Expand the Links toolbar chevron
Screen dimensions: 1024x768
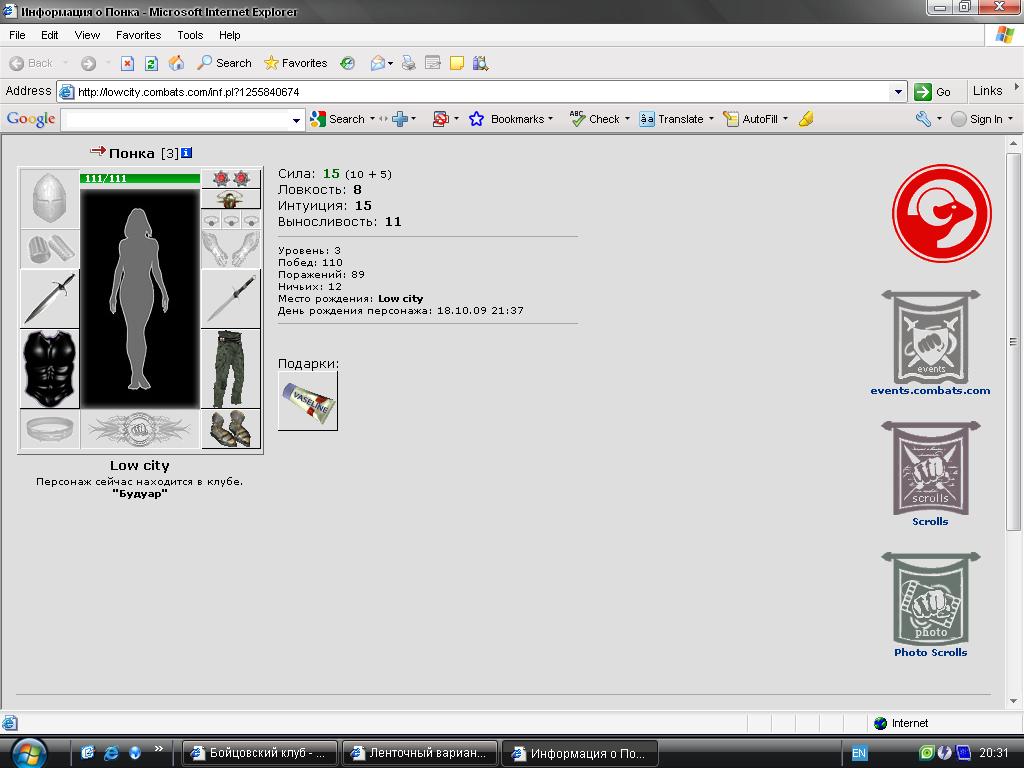(x=1016, y=86)
